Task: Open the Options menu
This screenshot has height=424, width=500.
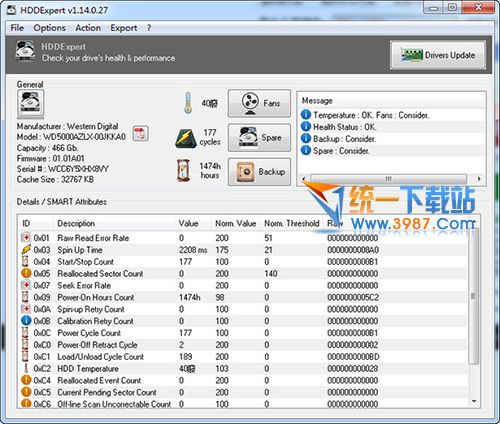Action: pyautogui.click(x=49, y=28)
